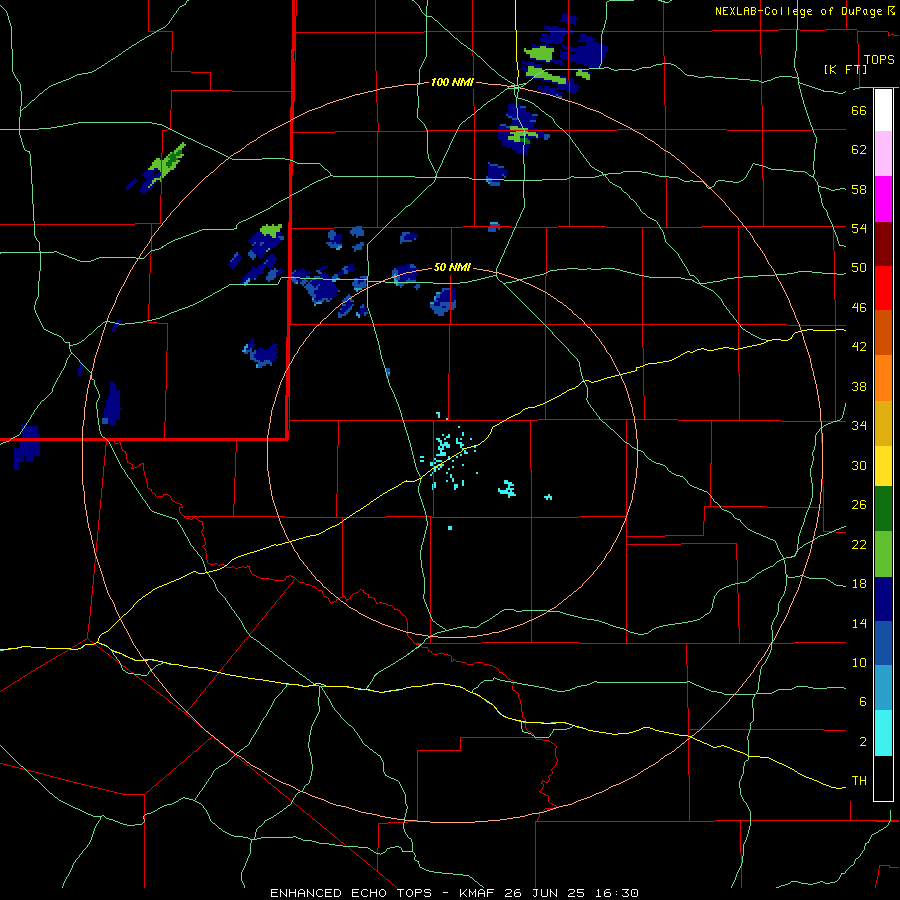Viewport: 900px width, 900px height.
Task: Pick the light blue legend swatch
Action: point(883,688)
